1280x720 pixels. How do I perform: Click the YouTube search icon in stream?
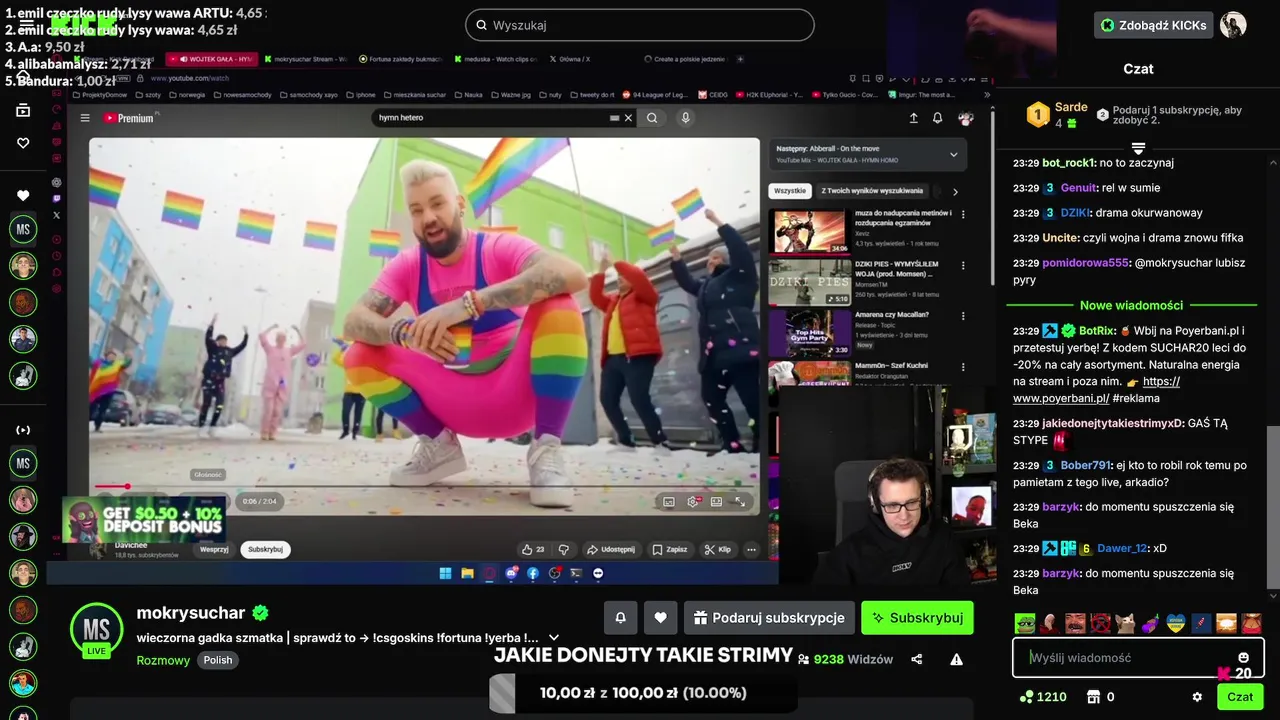(x=652, y=118)
